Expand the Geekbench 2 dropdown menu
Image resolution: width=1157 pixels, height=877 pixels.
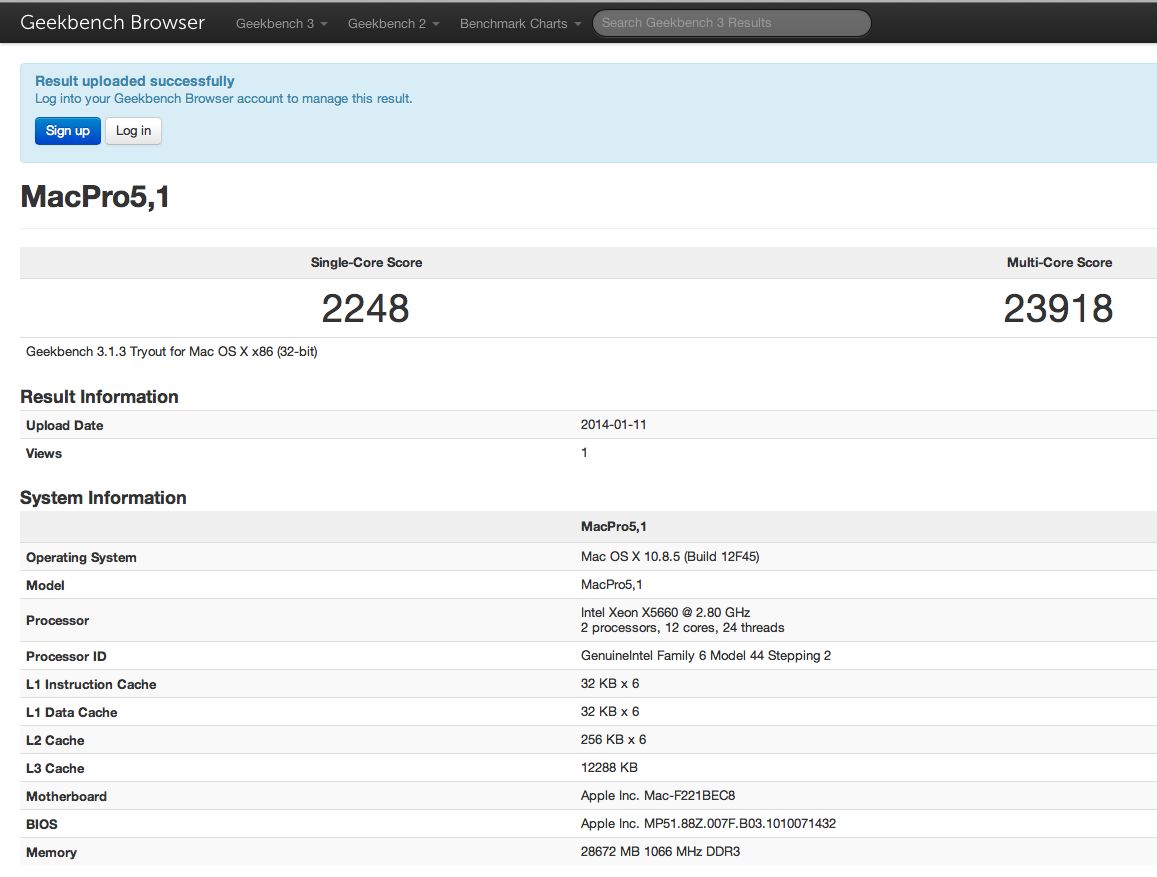click(x=393, y=24)
